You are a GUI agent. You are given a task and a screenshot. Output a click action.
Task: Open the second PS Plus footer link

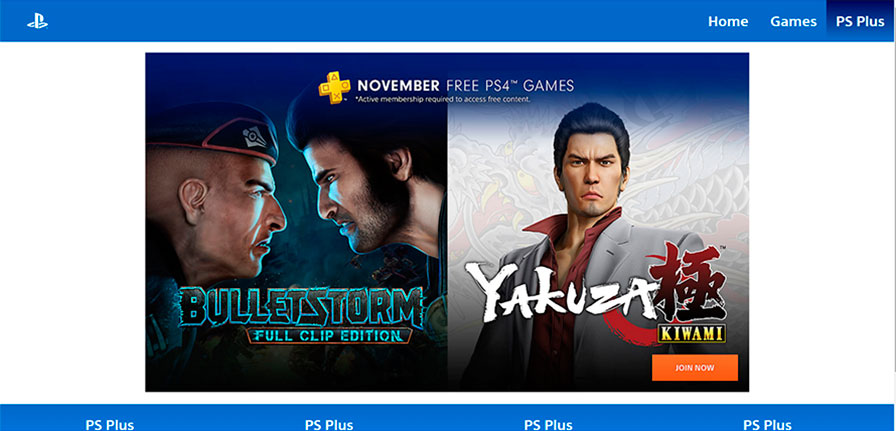tap(329, 425)
